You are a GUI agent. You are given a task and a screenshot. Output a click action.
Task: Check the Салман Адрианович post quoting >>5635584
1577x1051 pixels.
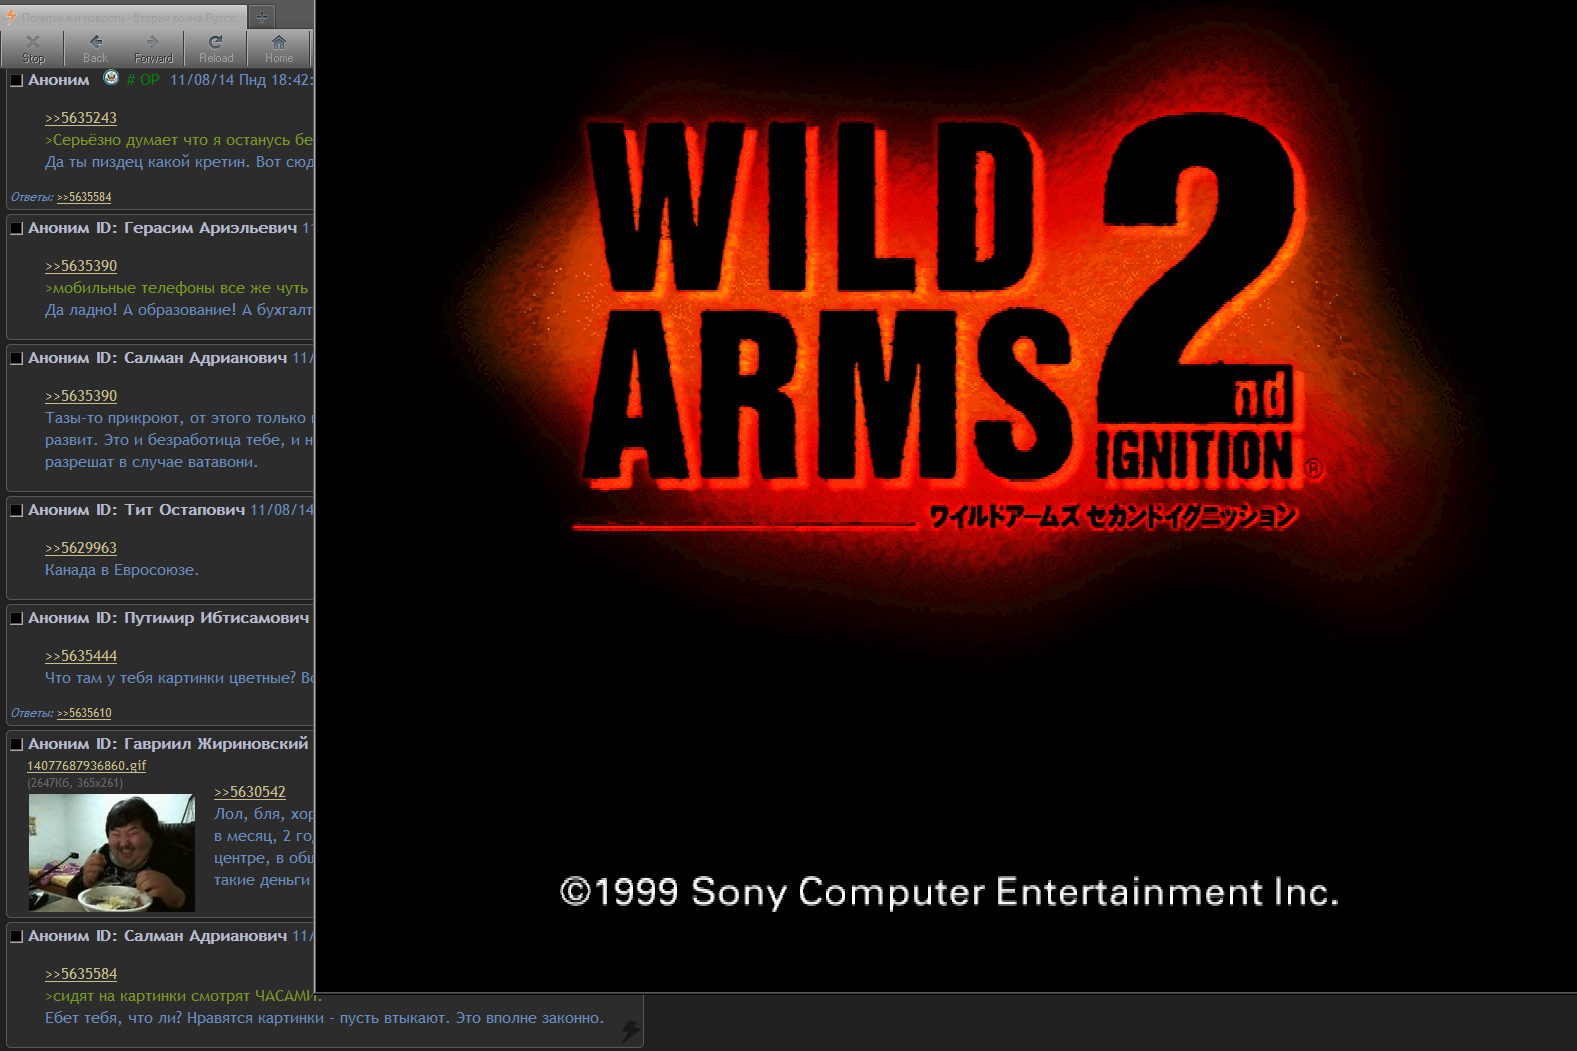16,936
